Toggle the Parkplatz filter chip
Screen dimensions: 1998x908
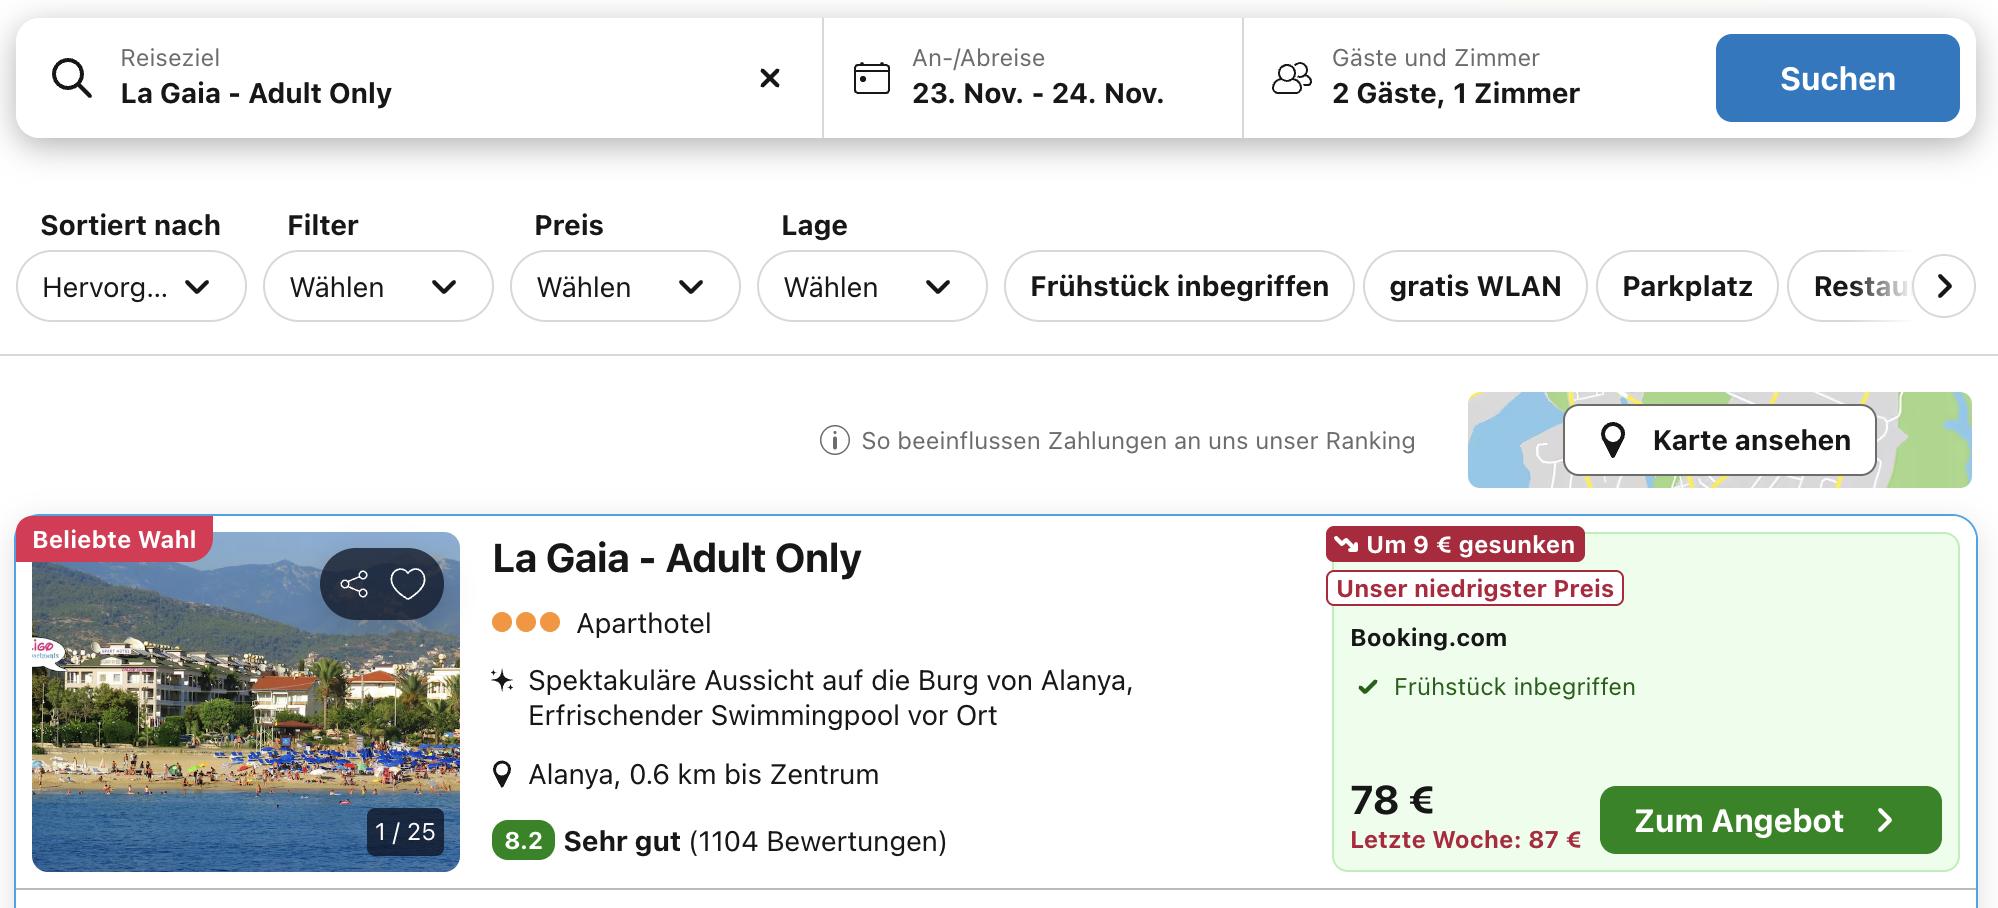(x=1687, y=287)
